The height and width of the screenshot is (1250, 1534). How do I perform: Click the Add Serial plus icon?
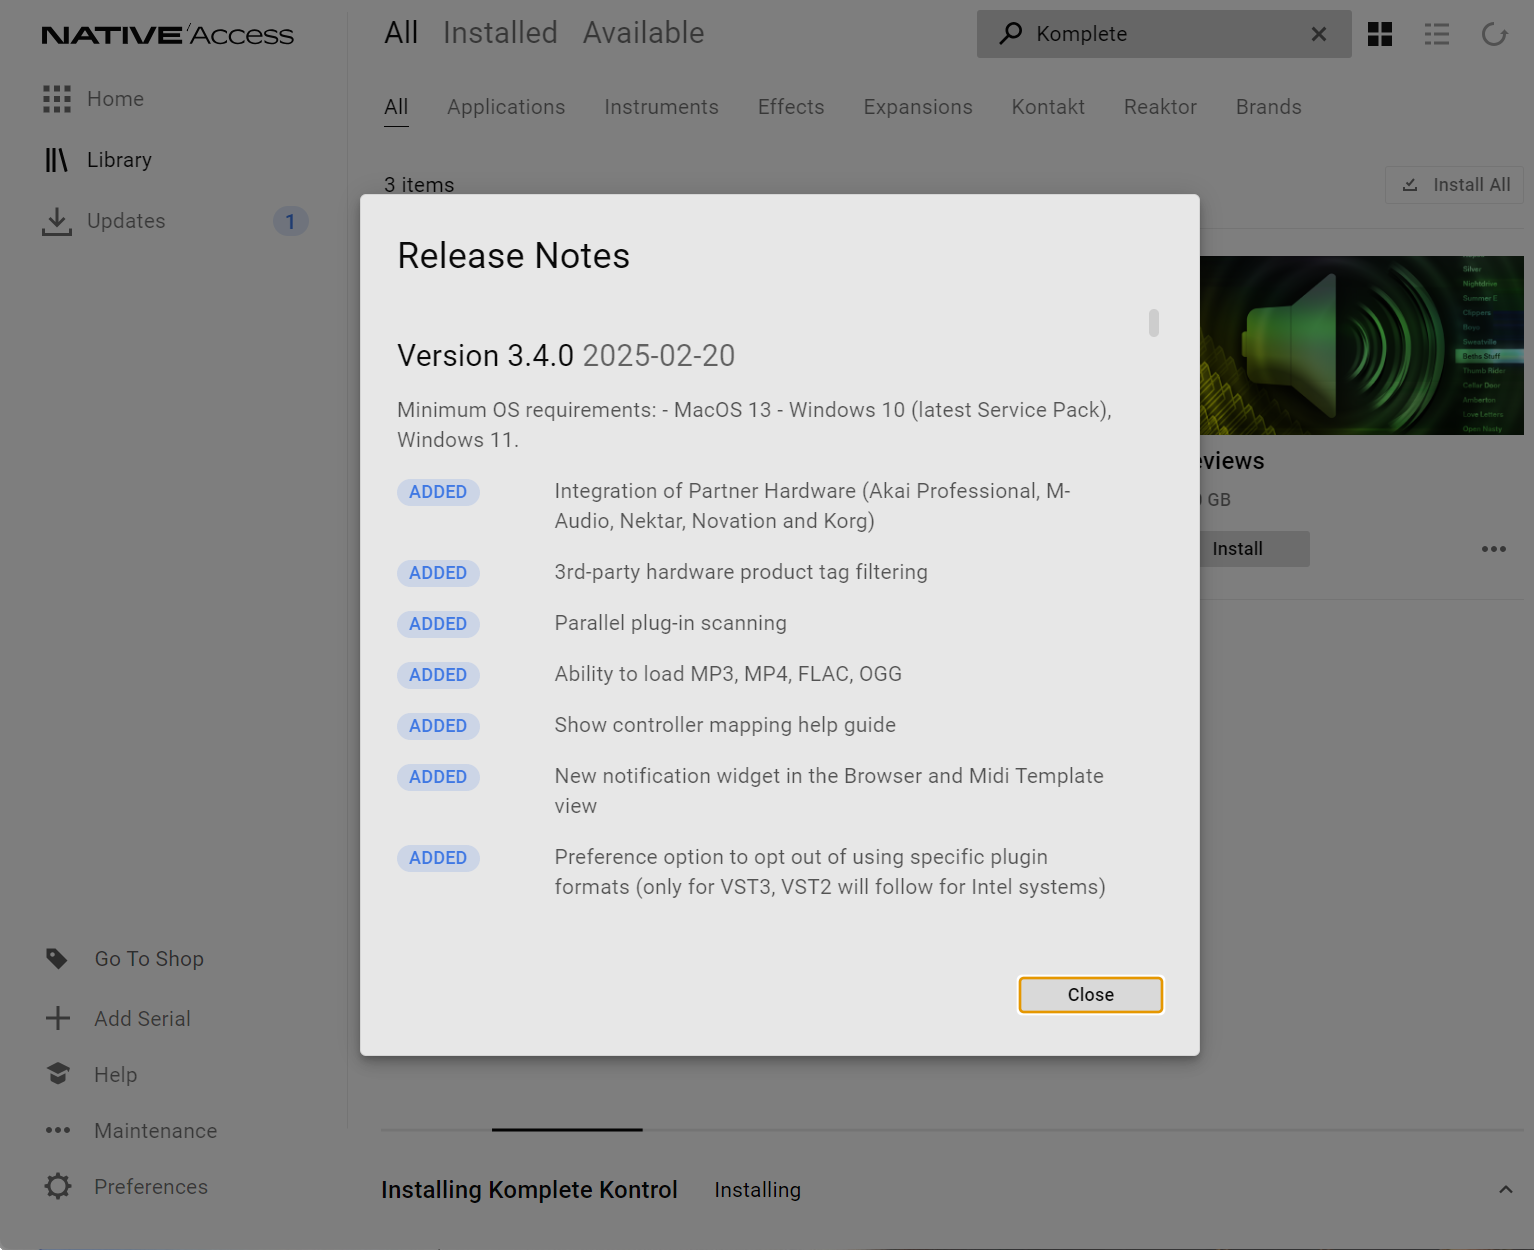(58, 1018)
